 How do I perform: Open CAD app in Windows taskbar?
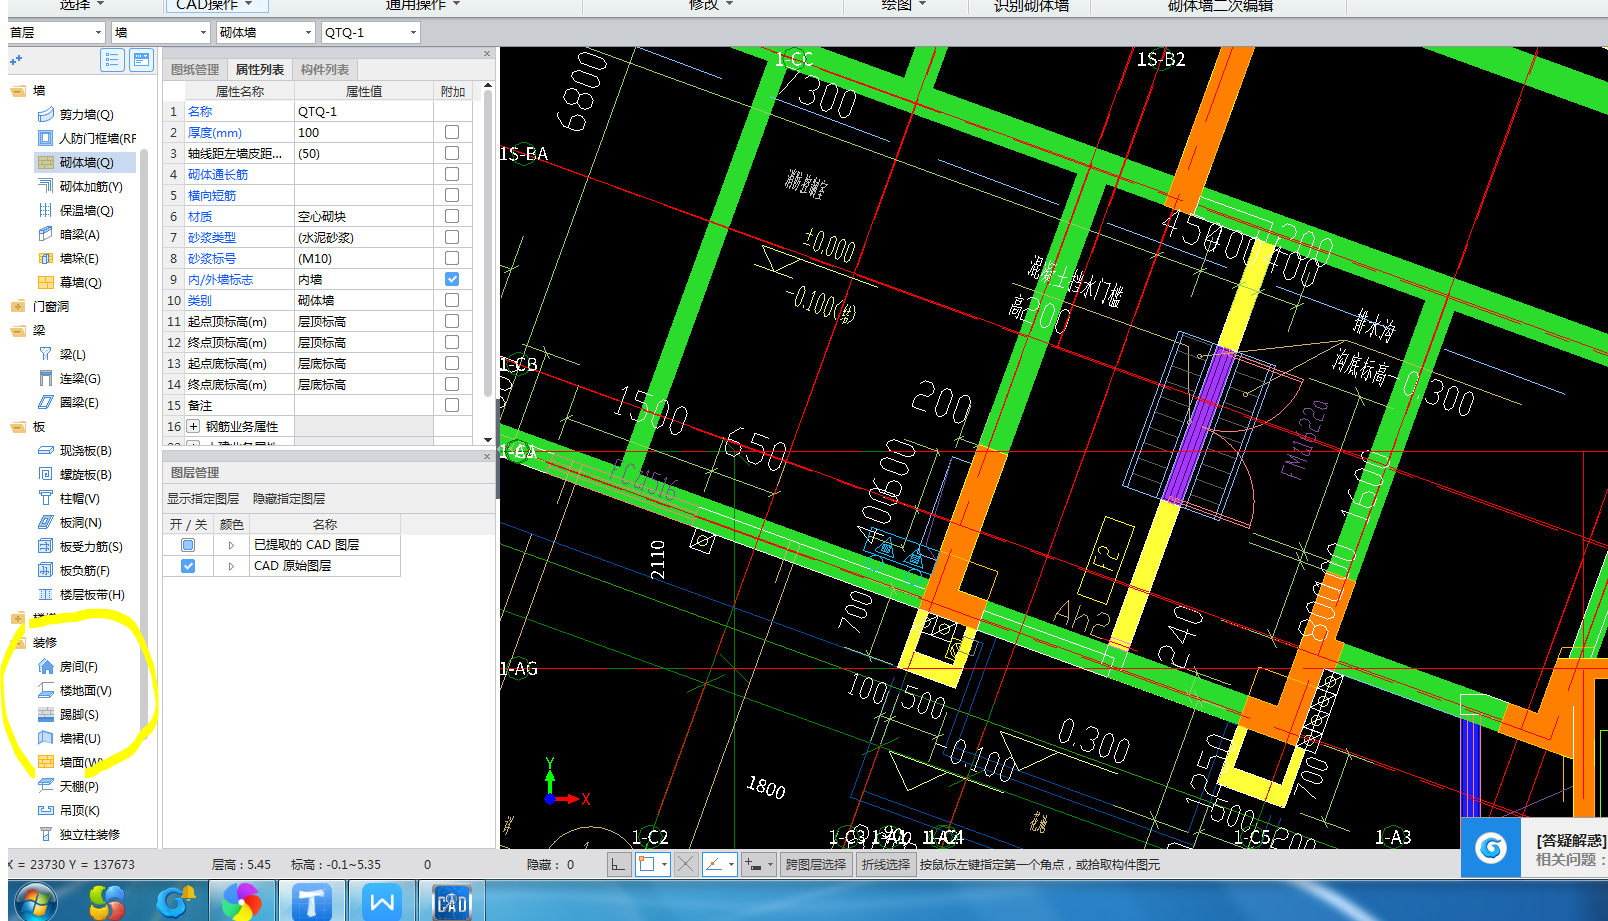point(452,902)
